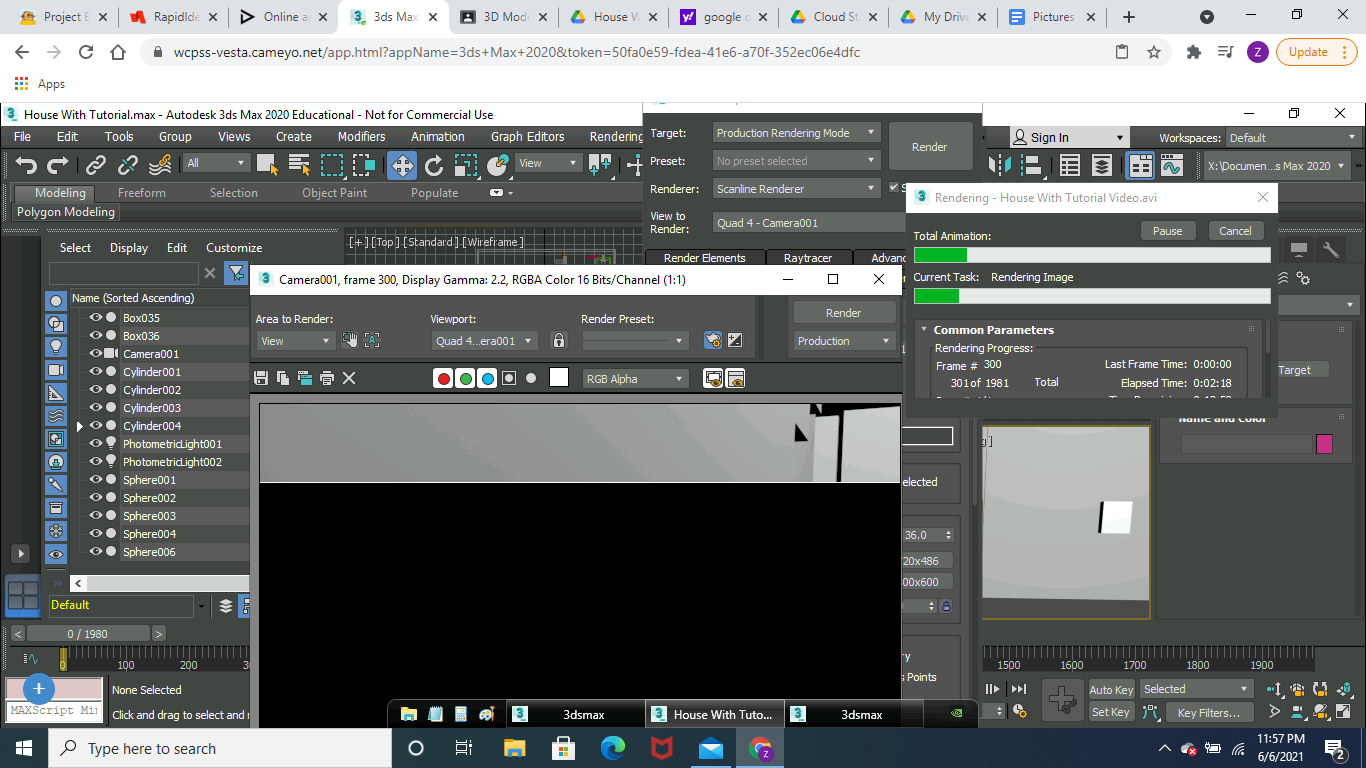Activate the Select and Scale tool
The width and height of the screenshot is (1366, 768).
point(466,165)
